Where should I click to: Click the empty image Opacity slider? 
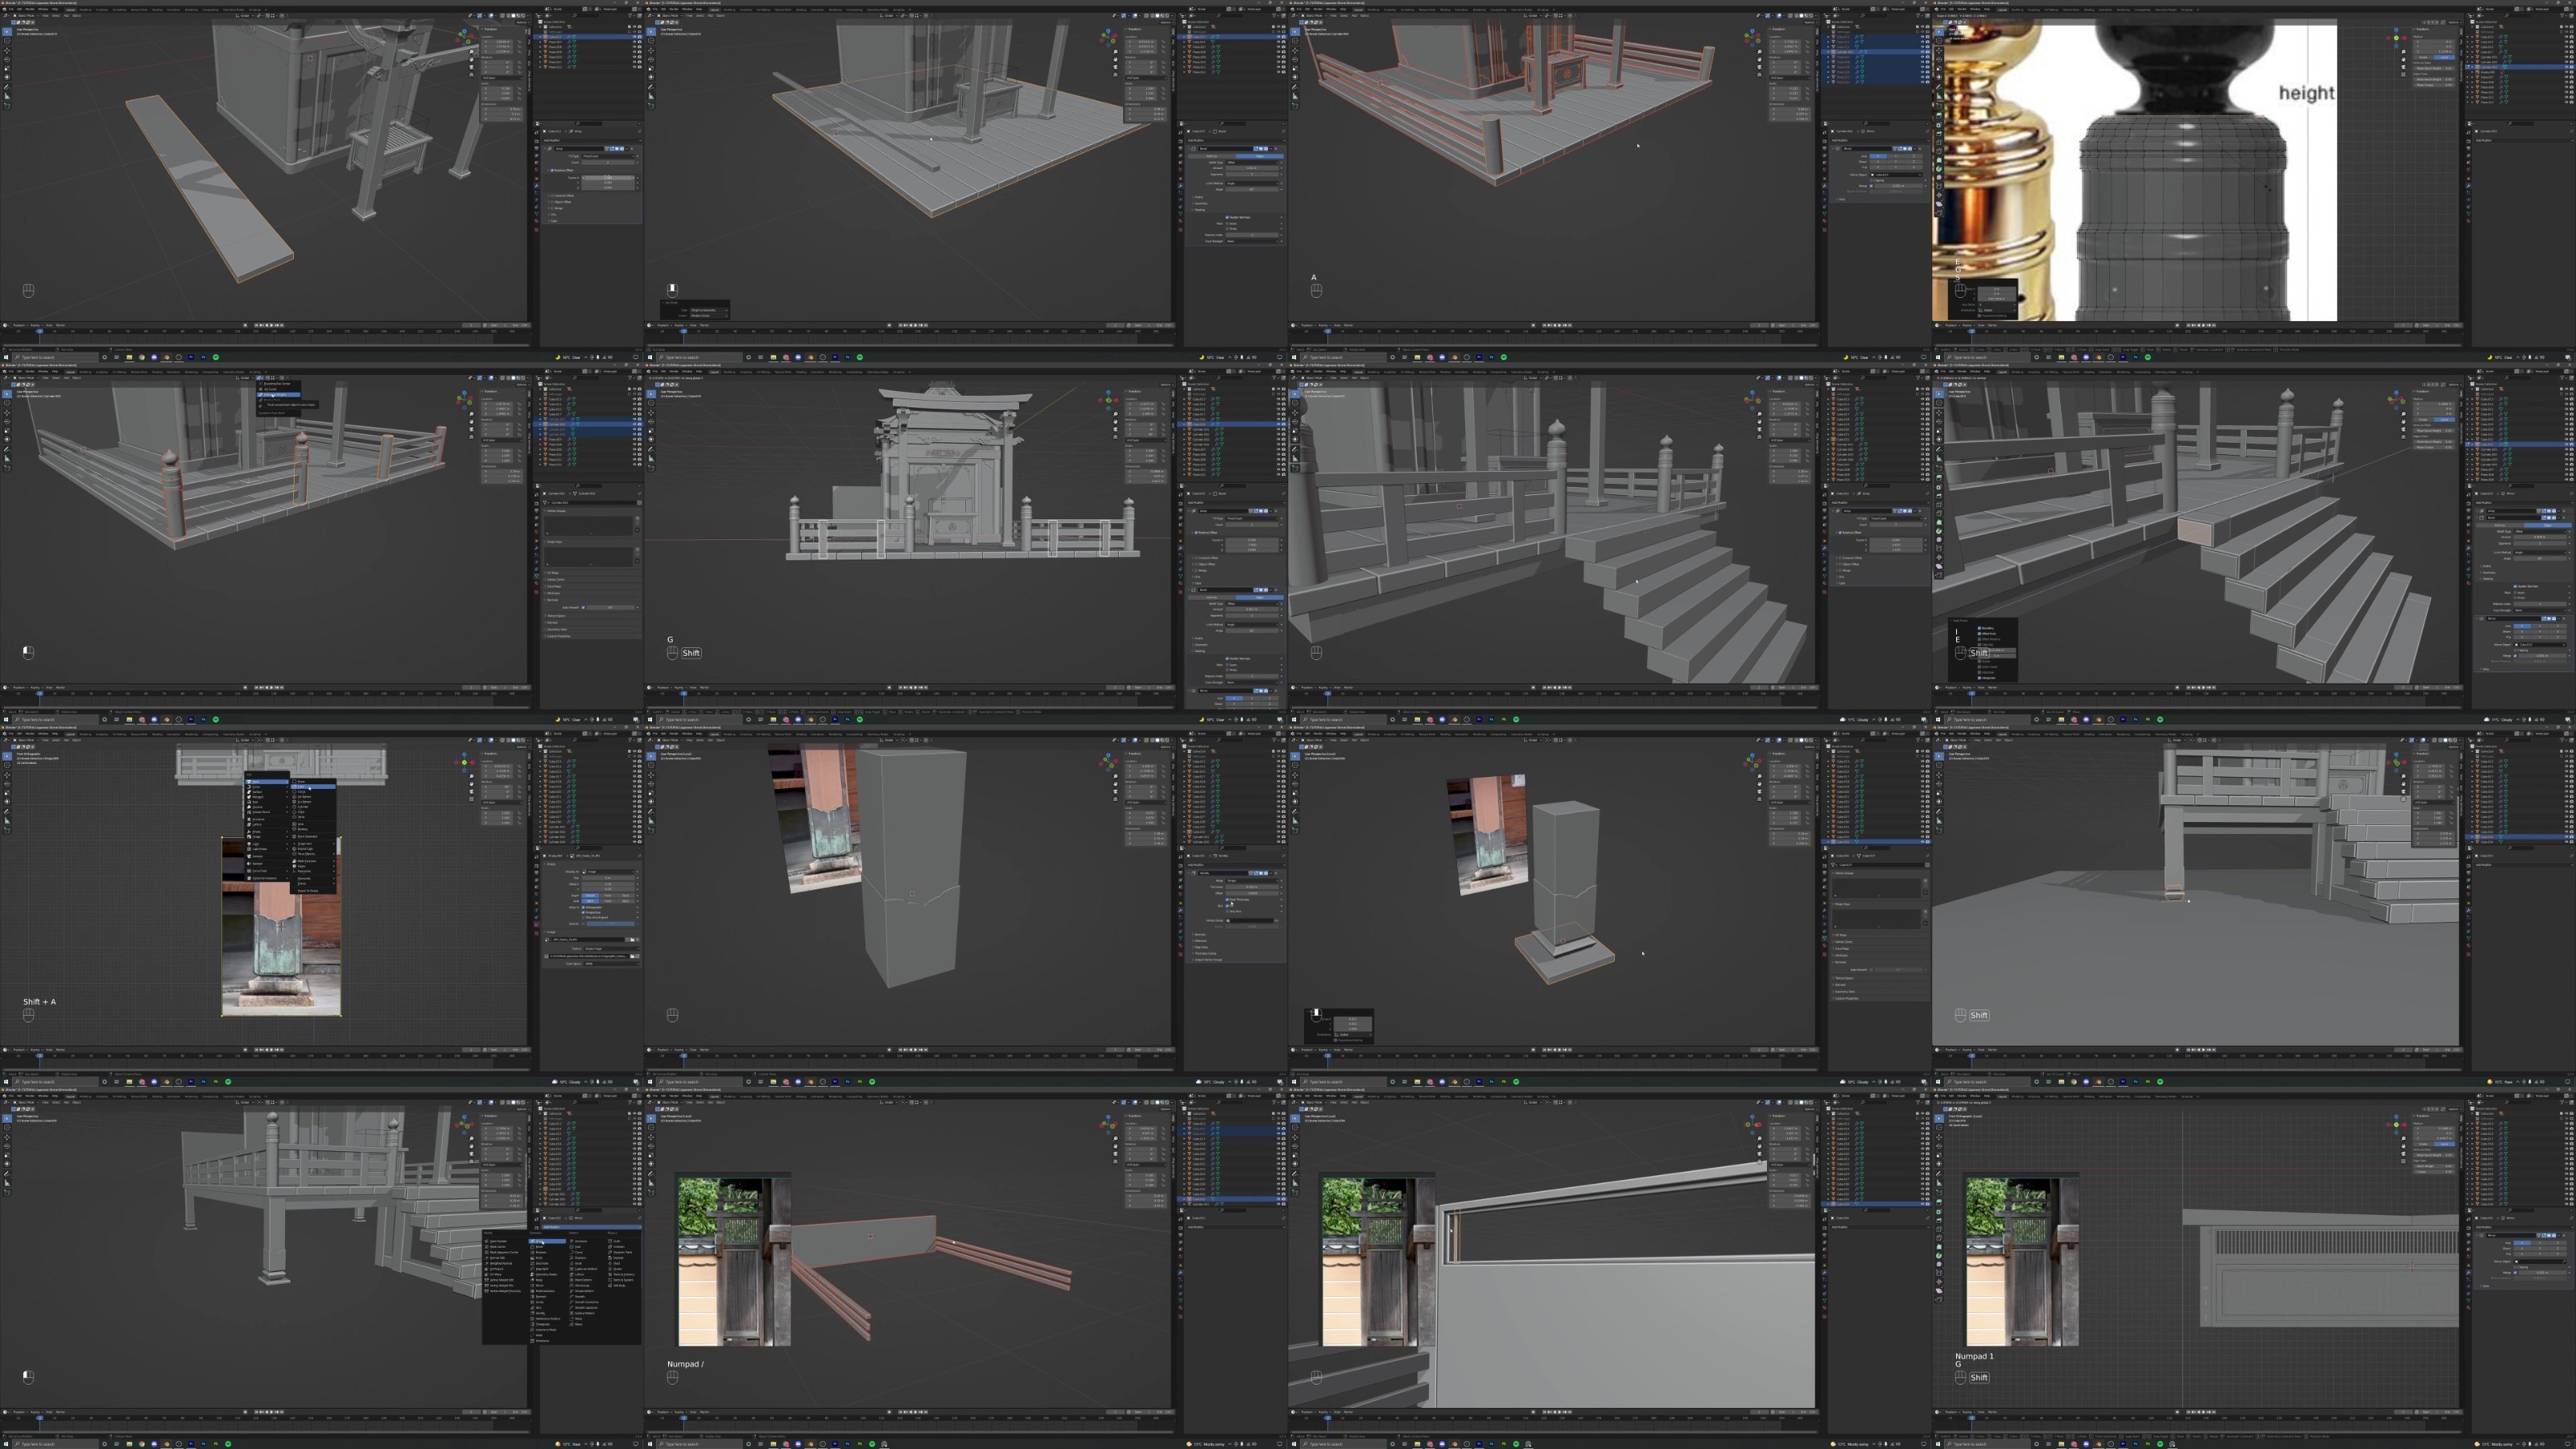611,925
